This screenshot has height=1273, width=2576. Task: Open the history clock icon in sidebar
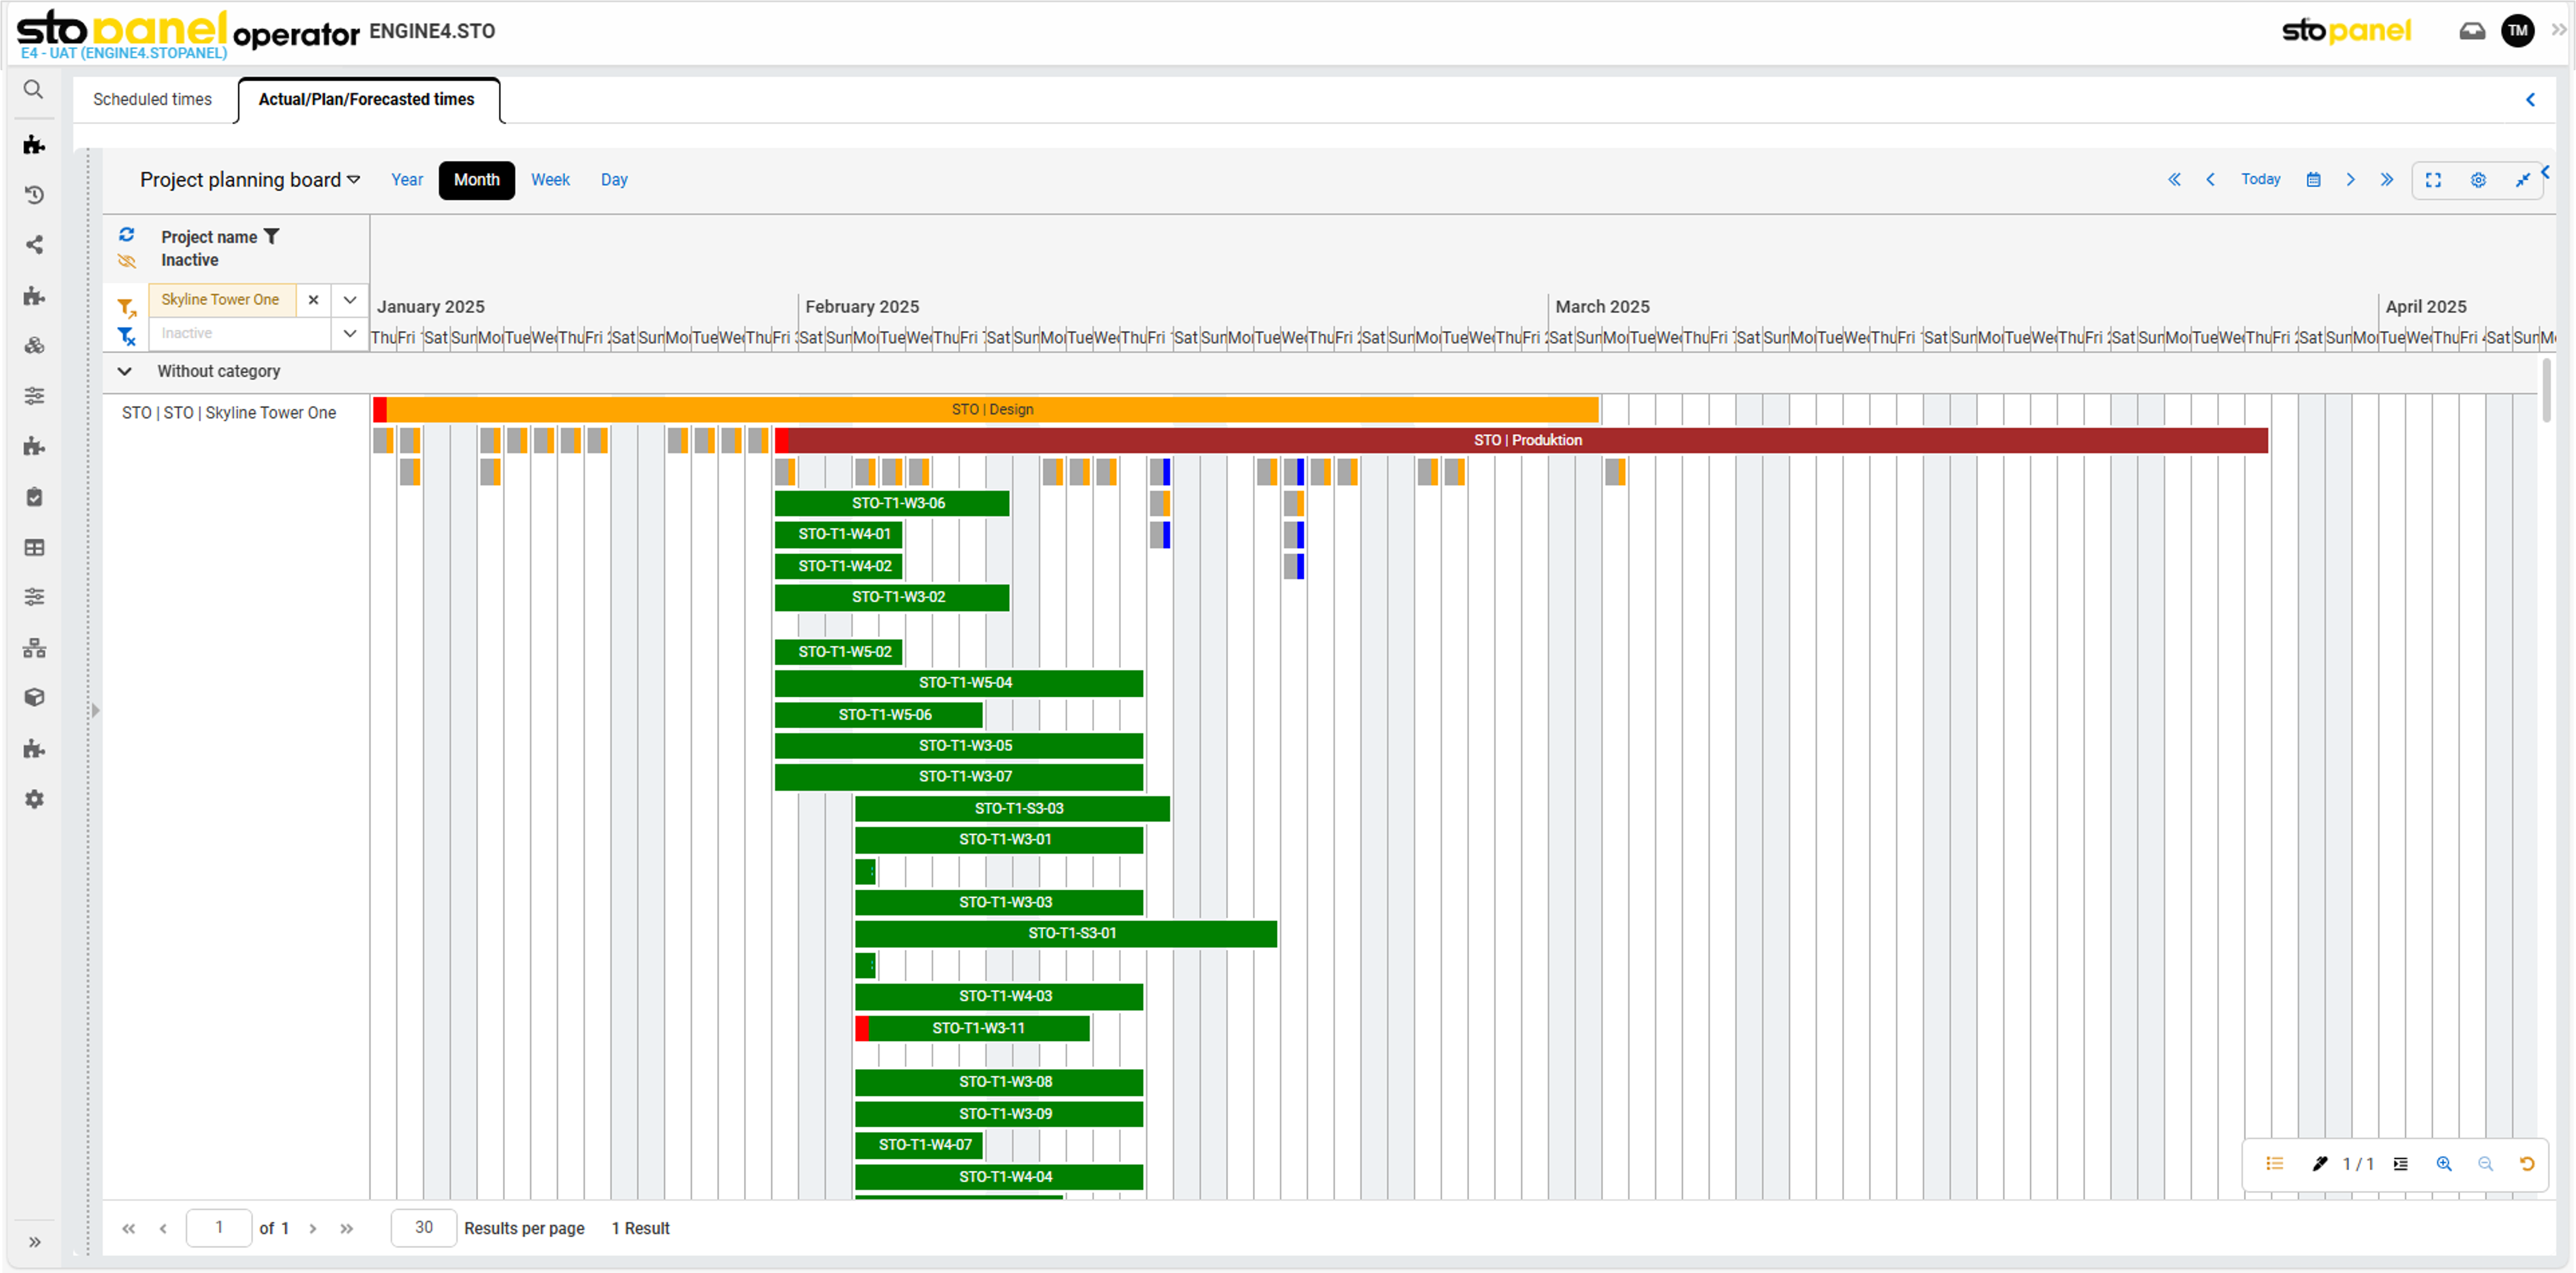click(34, 194)
